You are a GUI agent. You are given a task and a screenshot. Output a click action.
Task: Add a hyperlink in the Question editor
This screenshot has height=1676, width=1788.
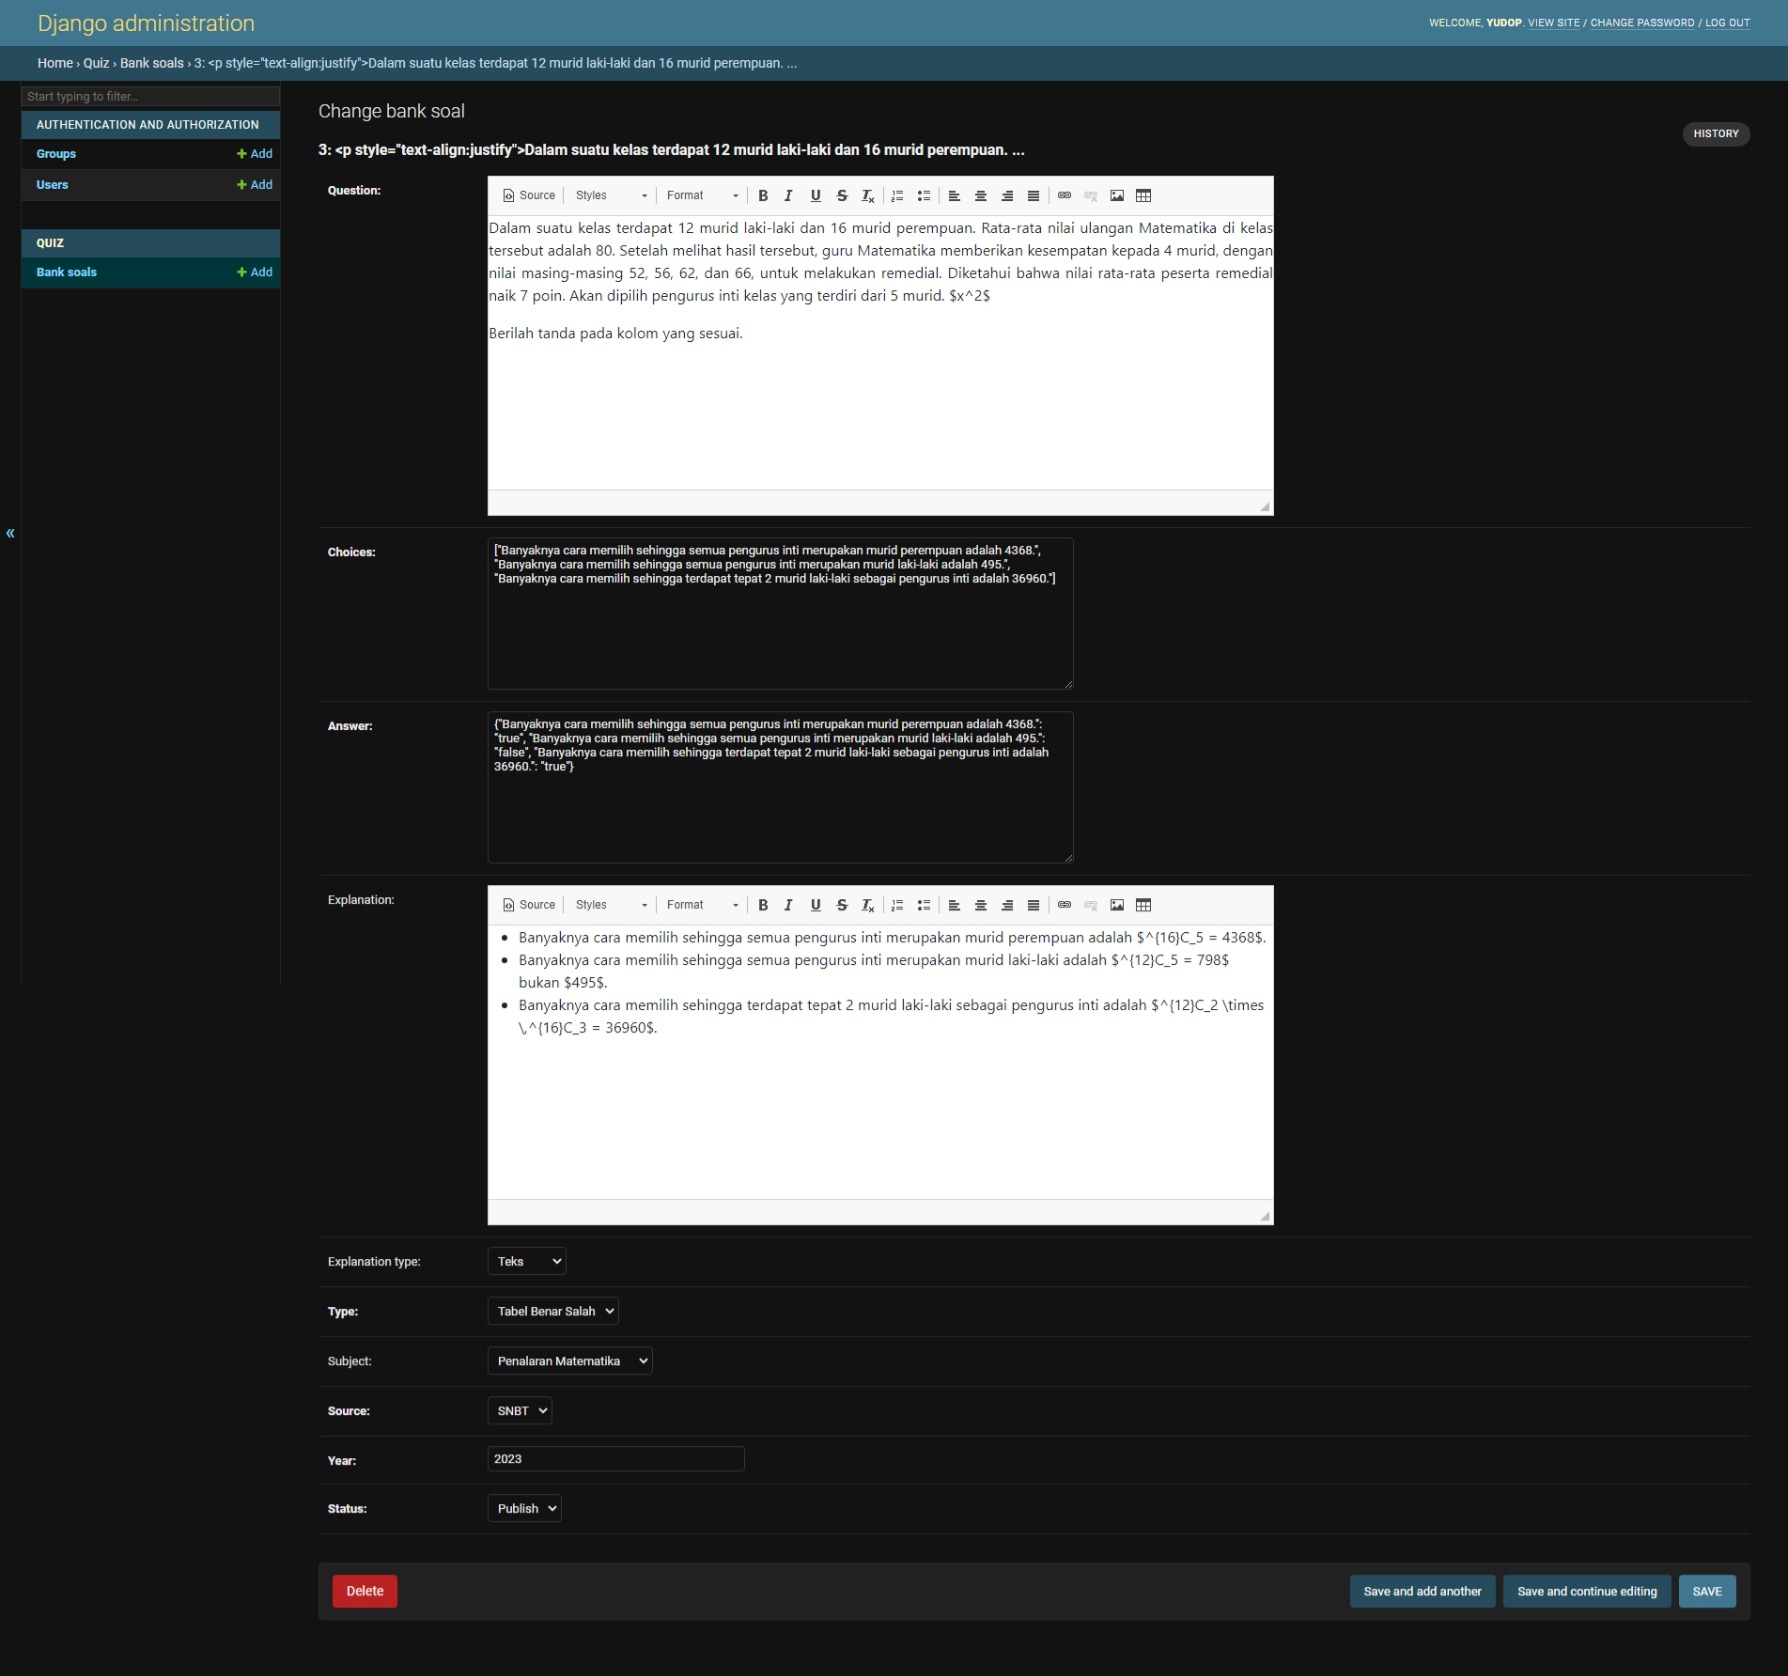pos(1064,195)
